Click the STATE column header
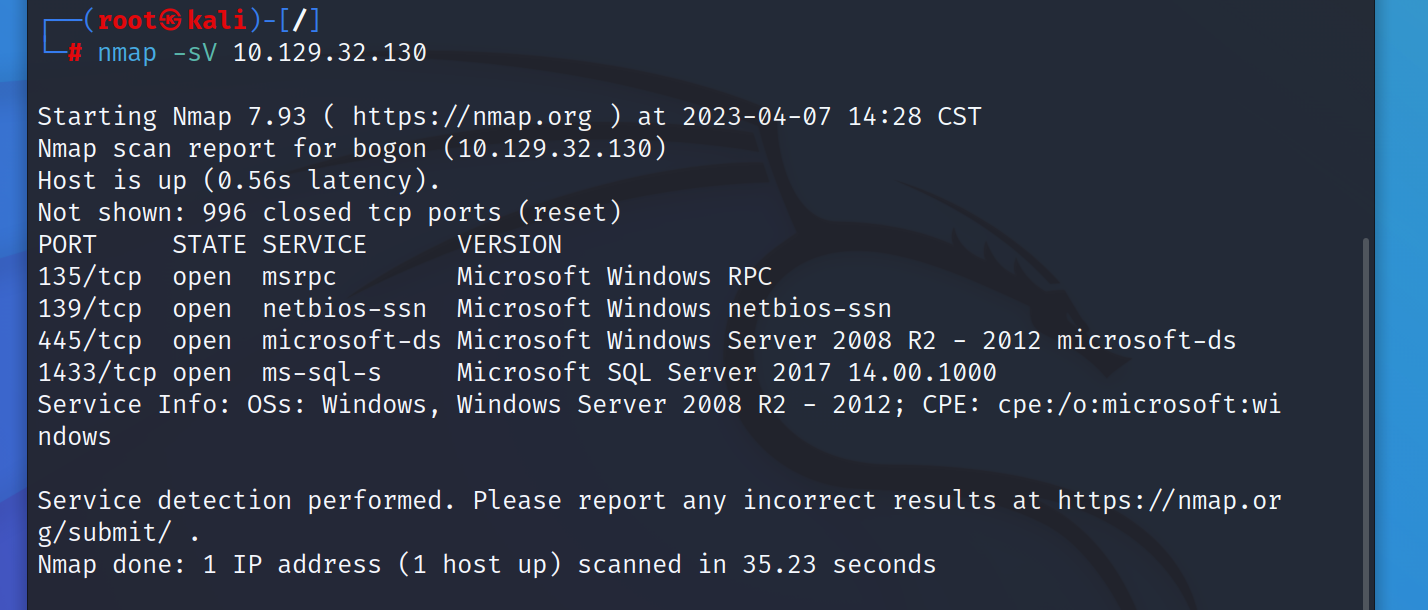Screen dimensions: 1428x610 209,245
